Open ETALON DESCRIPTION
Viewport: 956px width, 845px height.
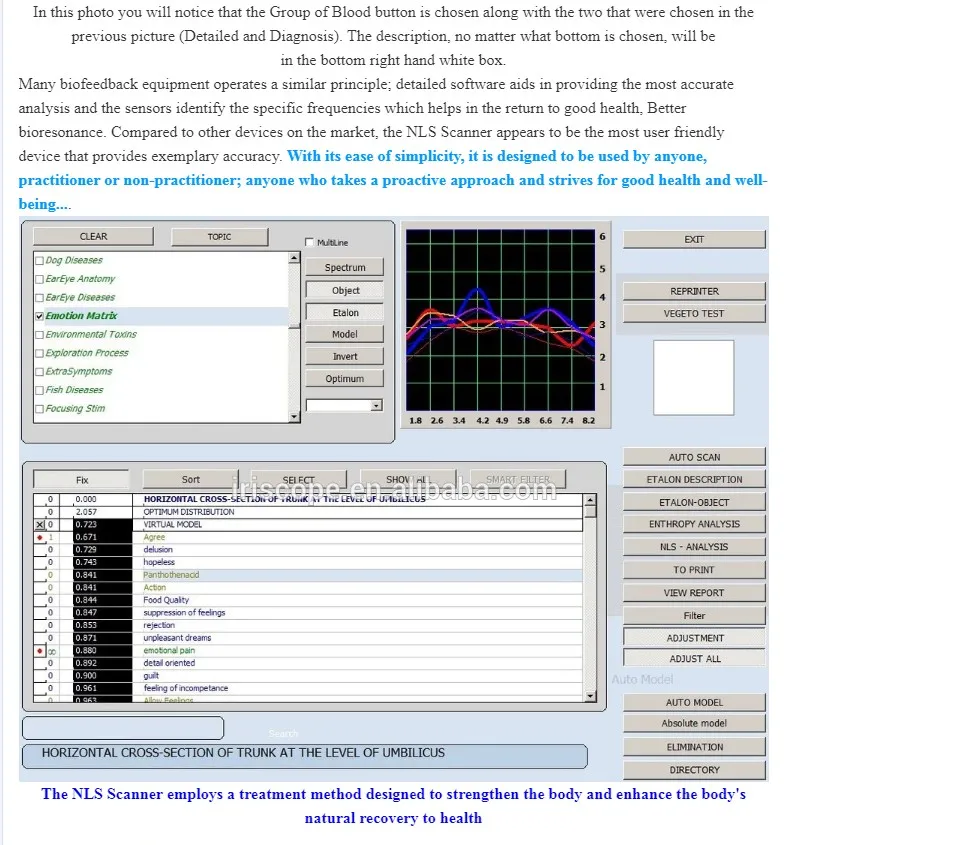(694, 479)
